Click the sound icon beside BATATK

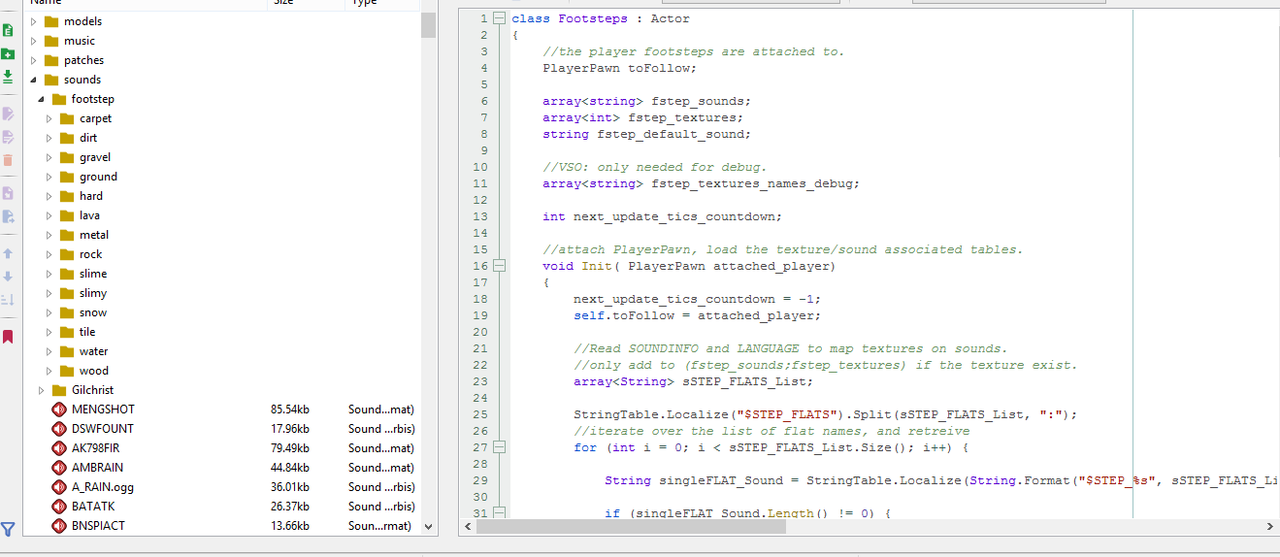click(x=59, y=506)
